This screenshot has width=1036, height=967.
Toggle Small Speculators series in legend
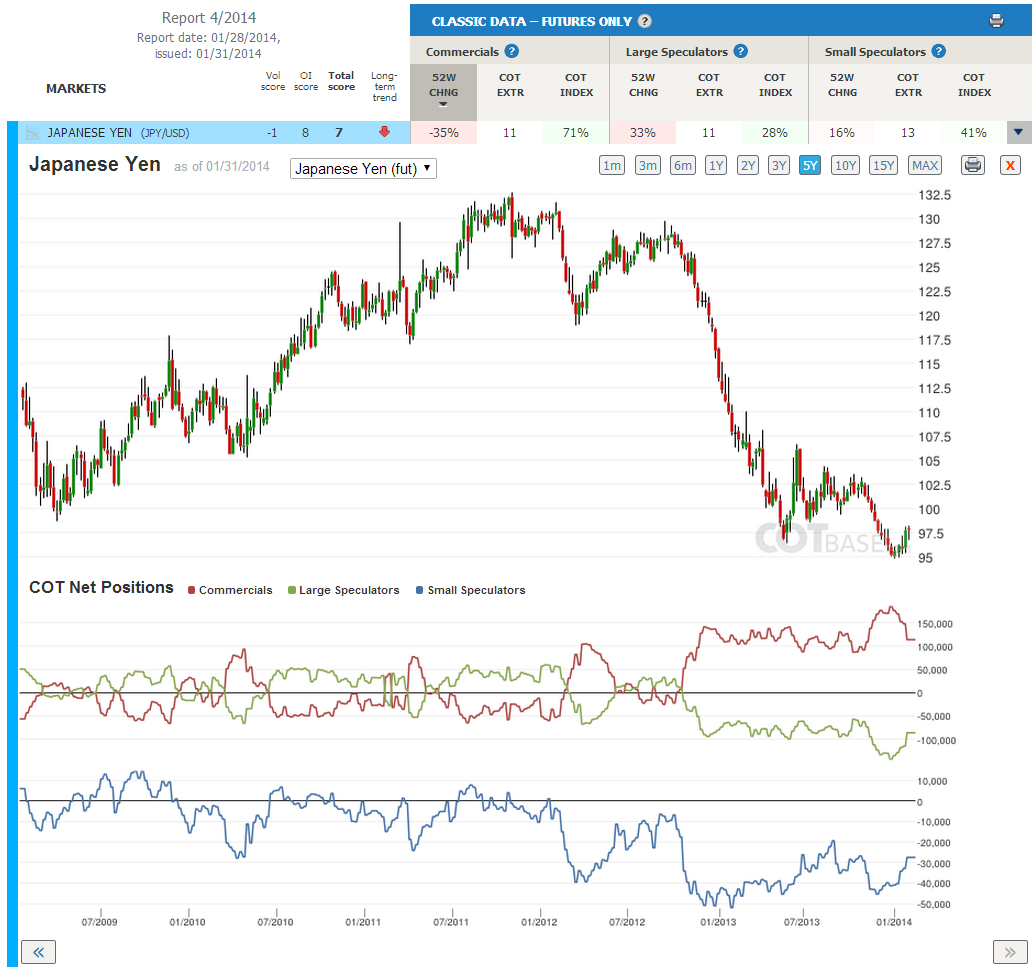(x=470, y=590)
